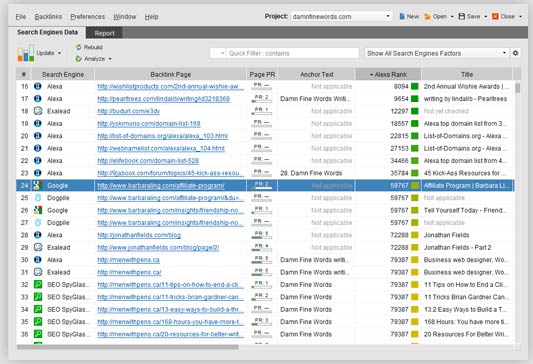Open the Help menu
533x364 pixels.
tap(151, 17)
